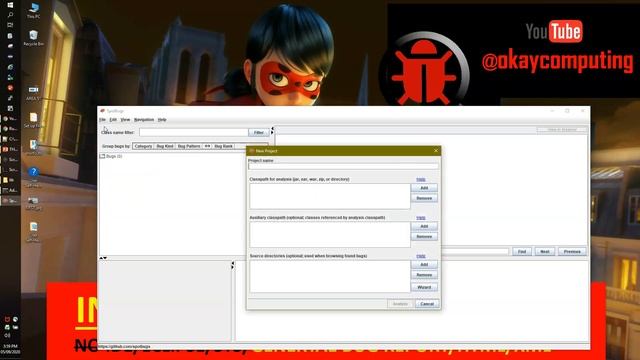Click Add for Source directories
The width and height of the screenshot is (640, 360).
424,264
